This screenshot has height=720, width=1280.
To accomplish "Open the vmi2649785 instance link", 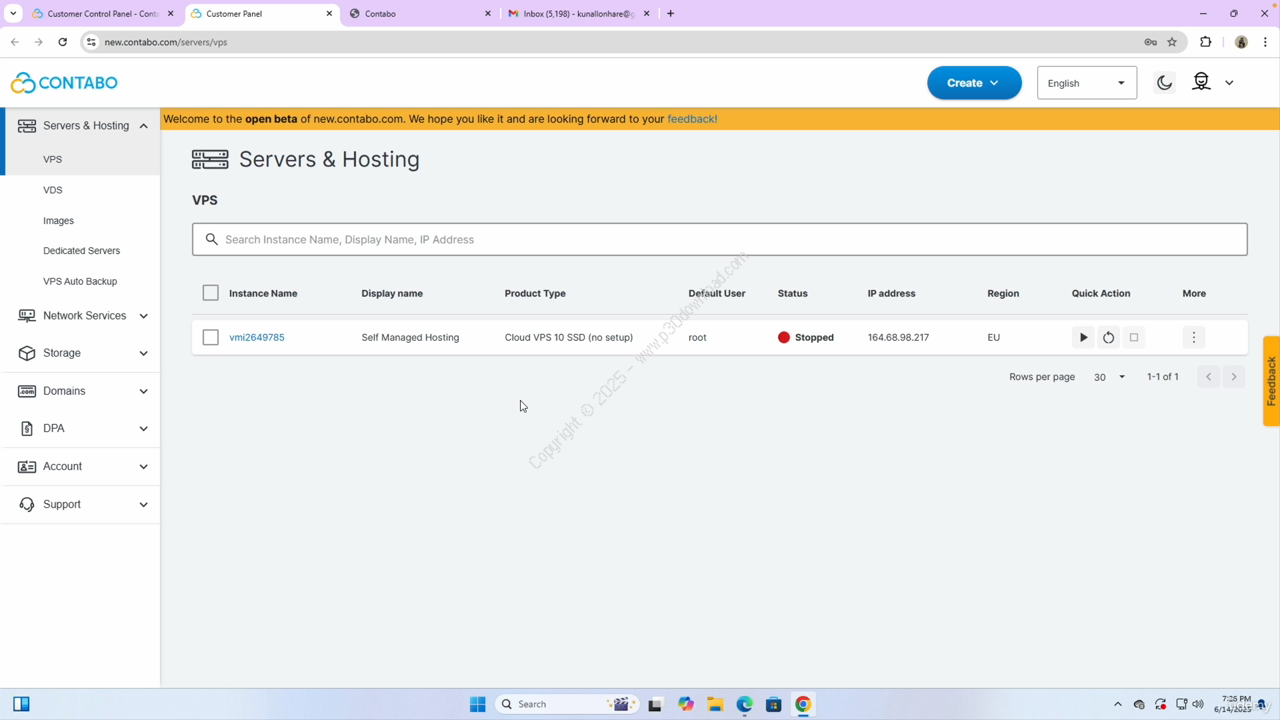I will (x=257, y=338).
